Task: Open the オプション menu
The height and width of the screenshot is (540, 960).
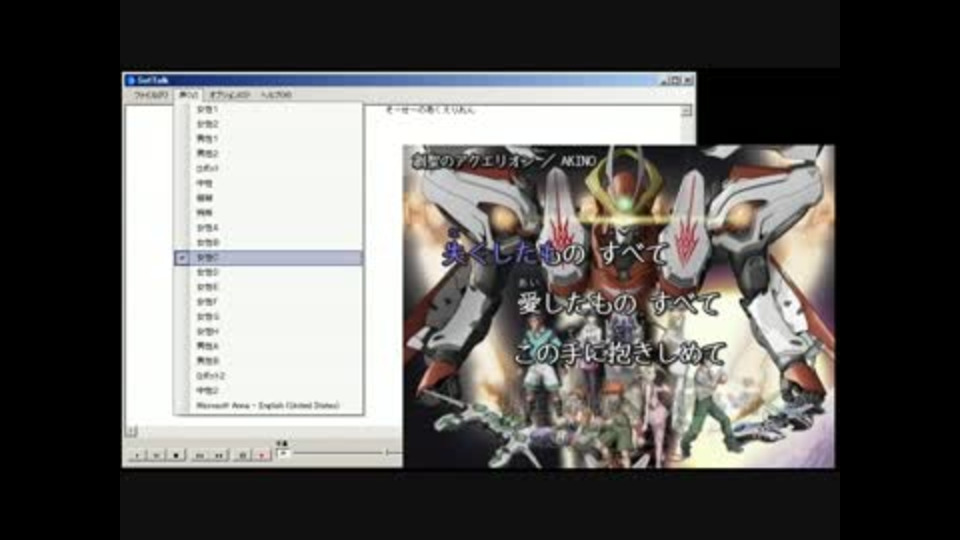Action: click(229, 95)
